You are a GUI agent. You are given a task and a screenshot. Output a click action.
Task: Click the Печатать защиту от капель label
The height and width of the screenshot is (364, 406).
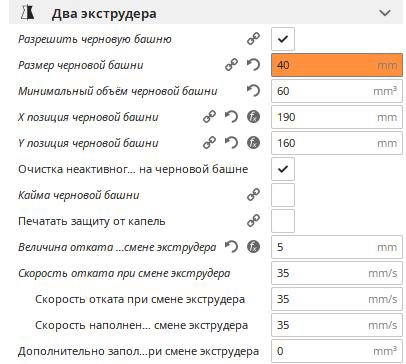coord(92,221)
